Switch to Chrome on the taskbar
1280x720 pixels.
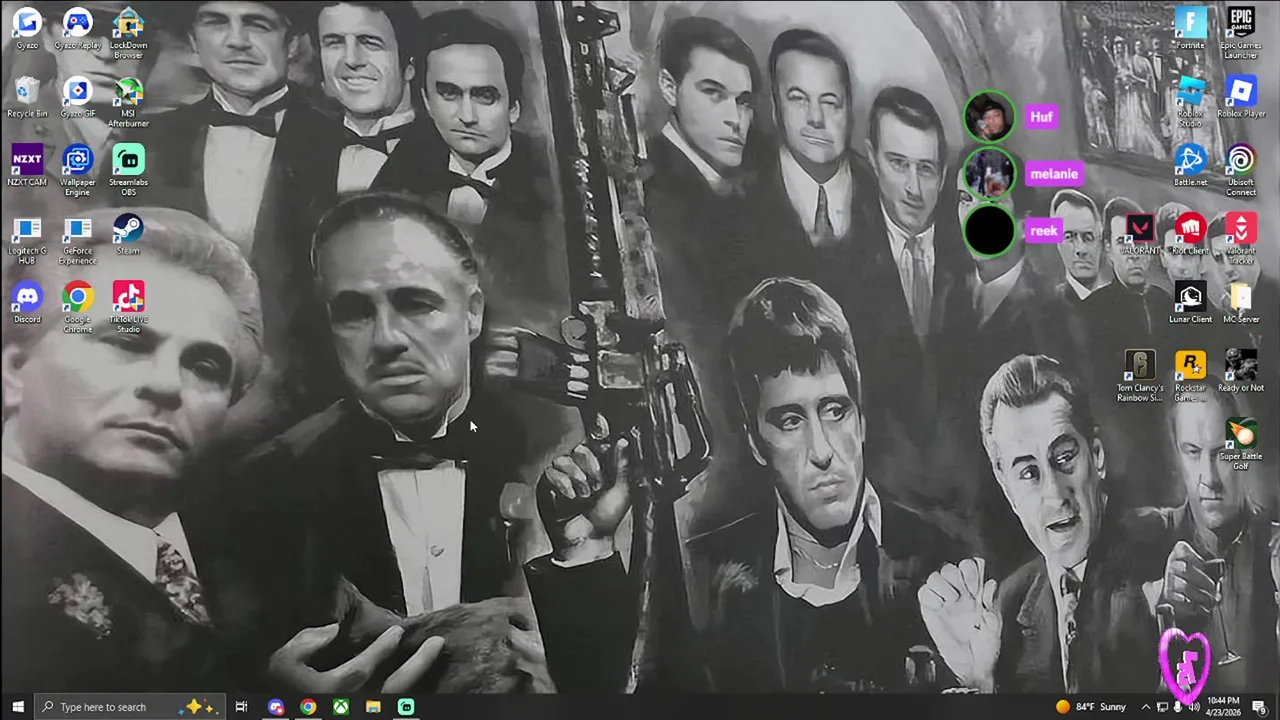308,707
